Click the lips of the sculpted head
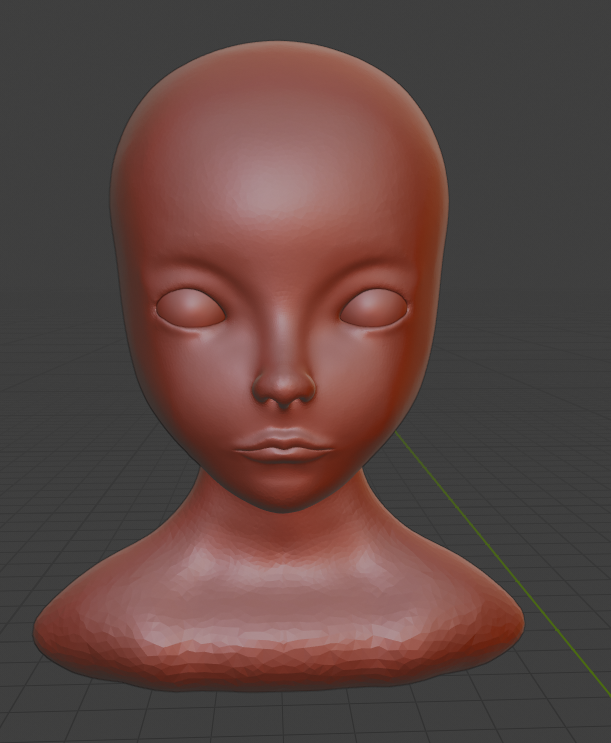Viewport: 611px width, 743px height. [284, 445]
